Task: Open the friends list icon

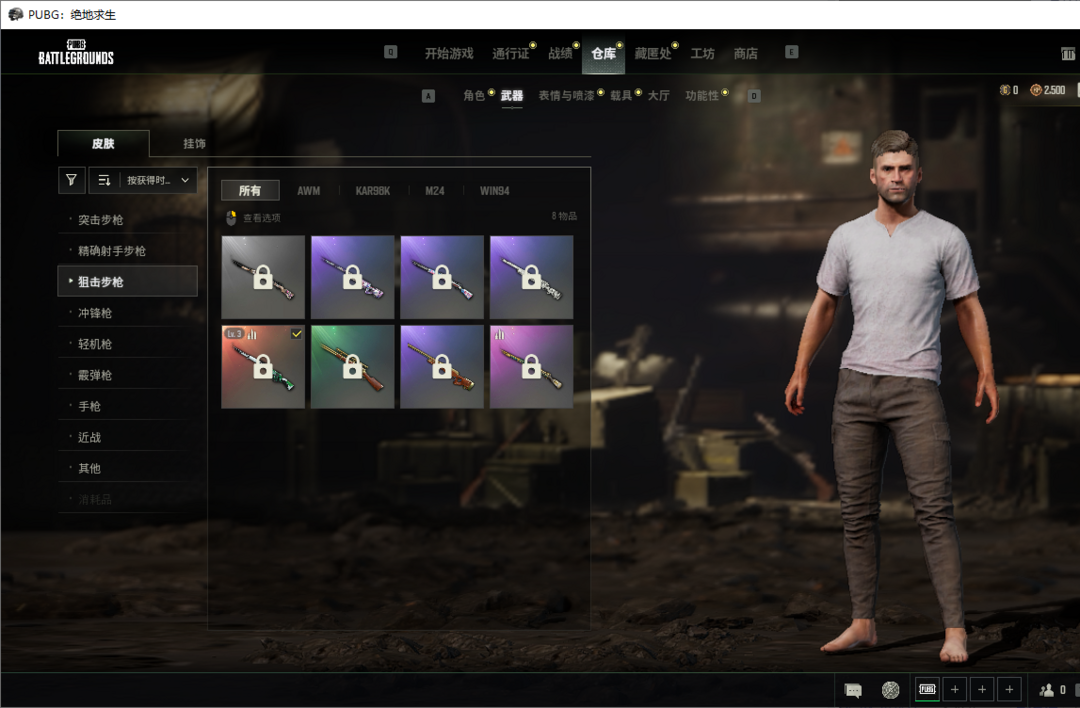Action: tap(1047, 689)
